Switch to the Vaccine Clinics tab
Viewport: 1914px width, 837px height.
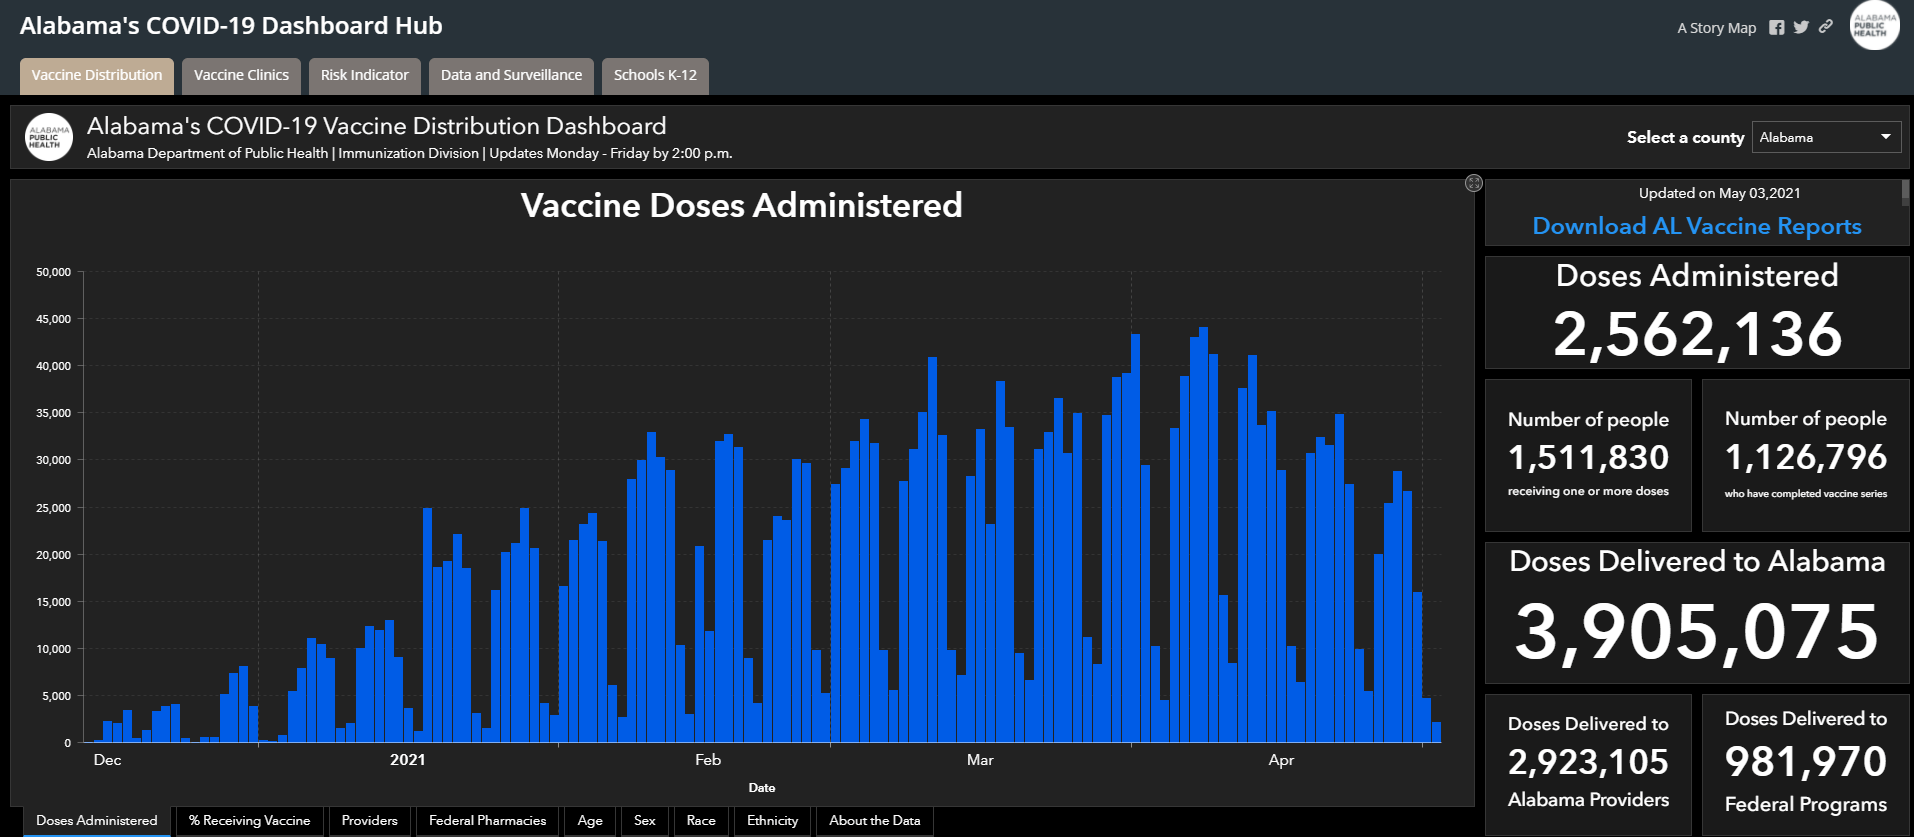241,76
